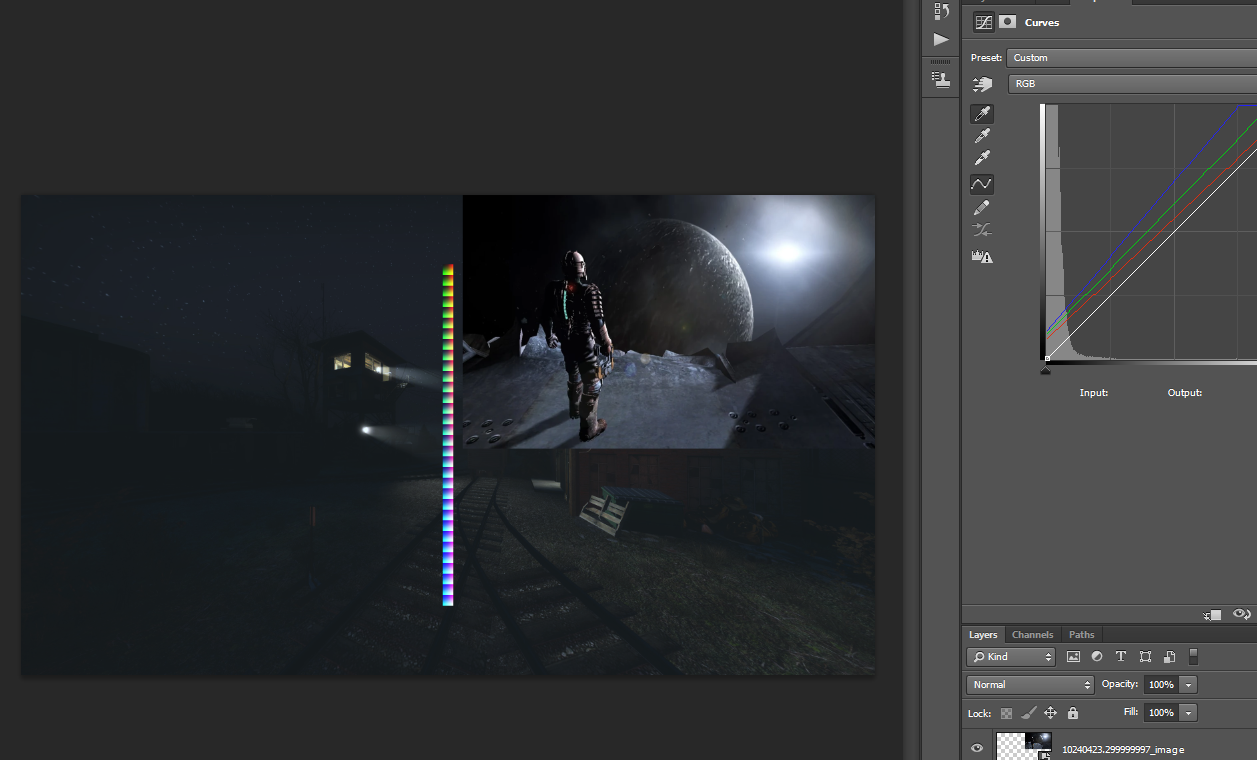Choose draw curve pencil tool

[982, 207]
